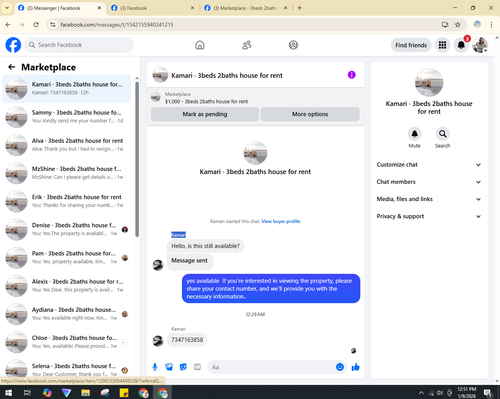500x399 pixels.
Task: Click the Mark as pending button
Action: (x=205, y=114)
